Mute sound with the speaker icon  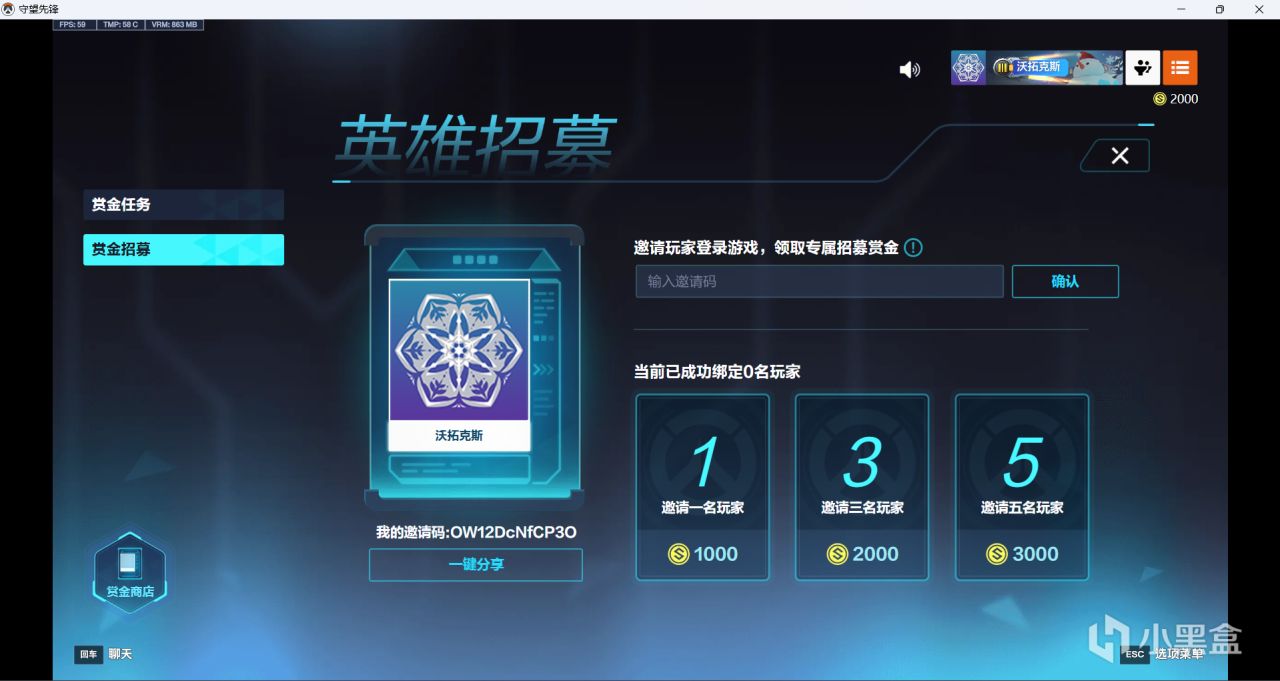pos(909,69)
